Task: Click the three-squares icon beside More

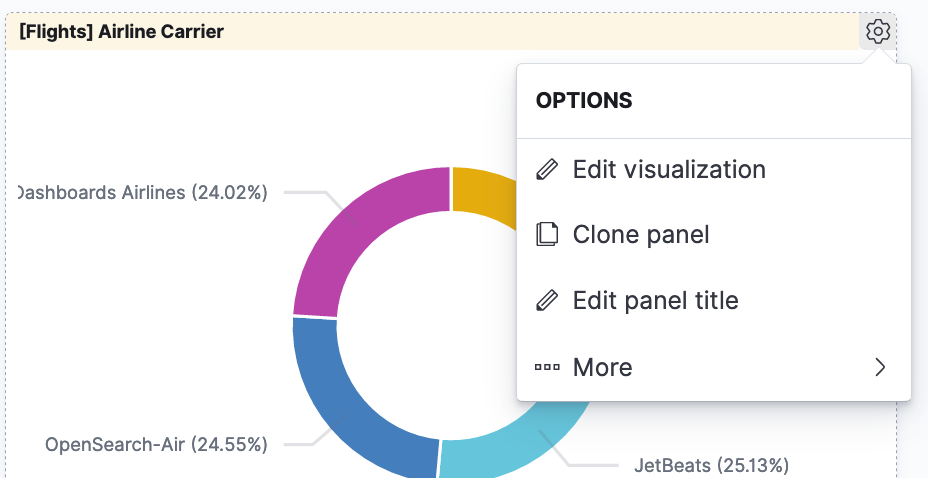Action: point(547,367)
